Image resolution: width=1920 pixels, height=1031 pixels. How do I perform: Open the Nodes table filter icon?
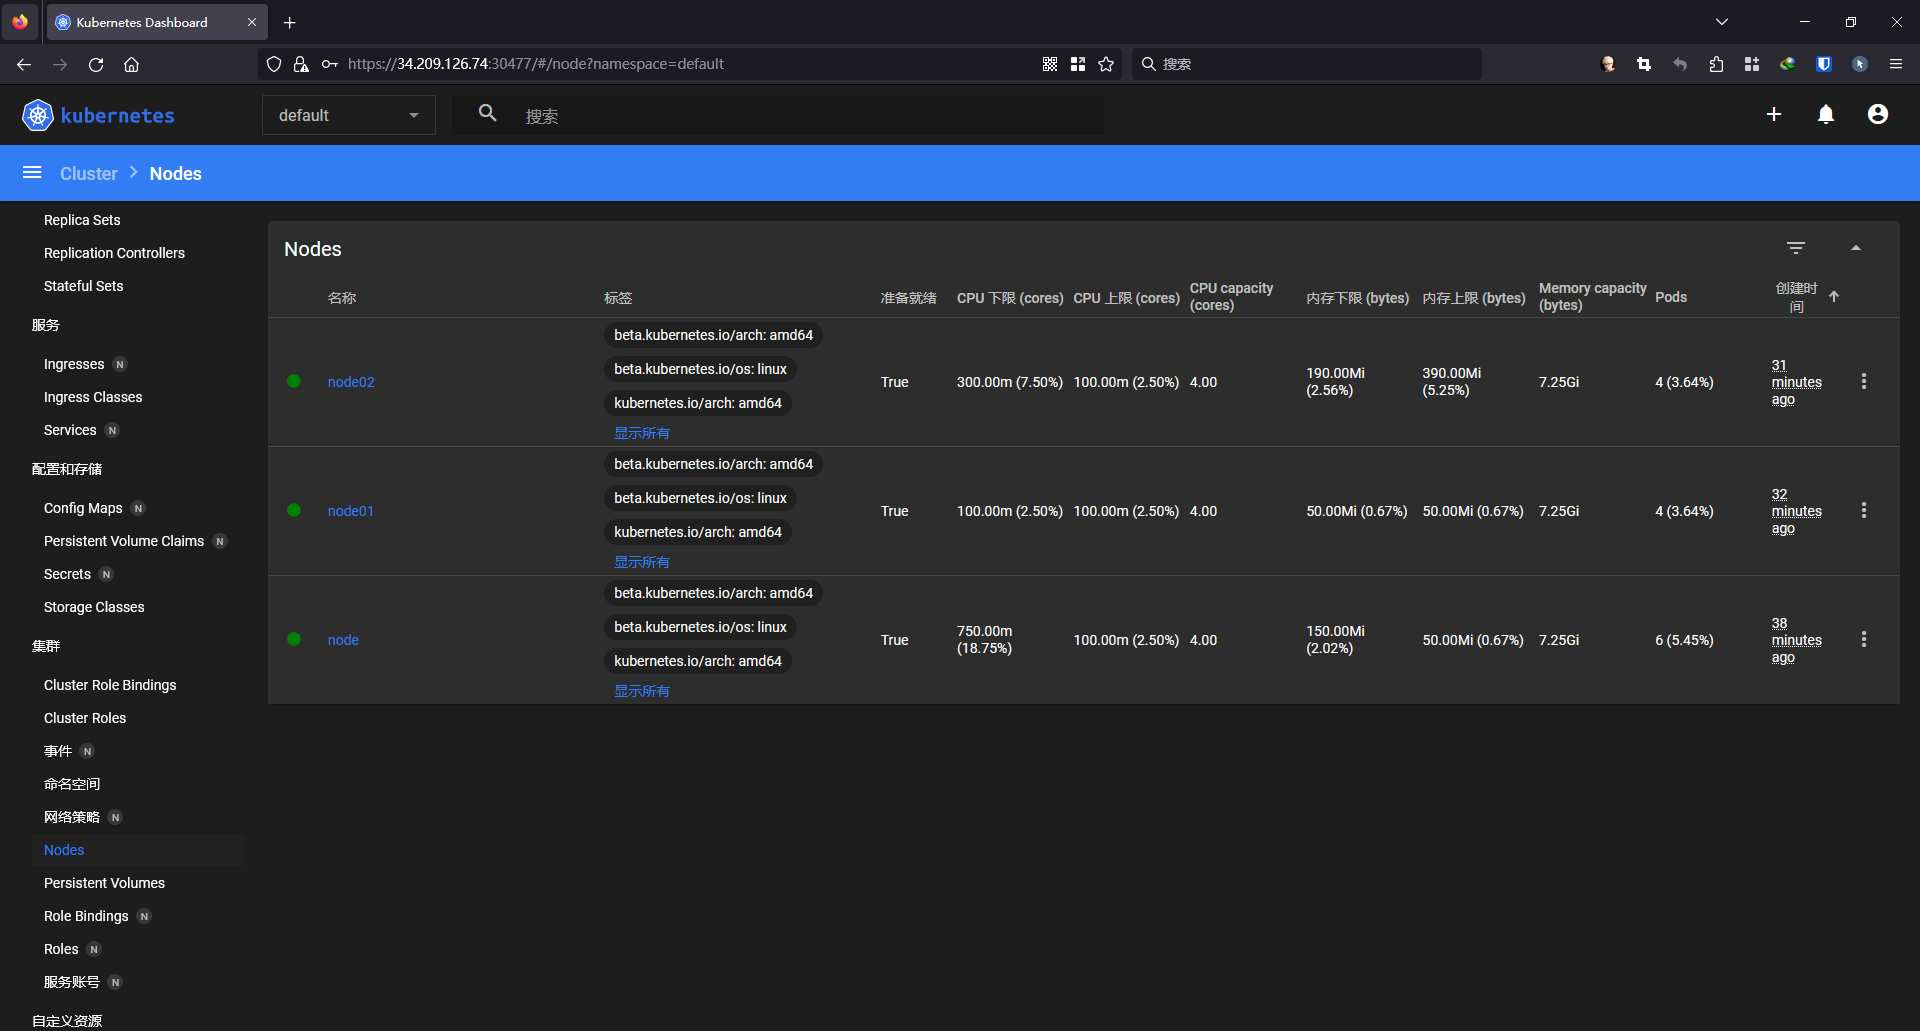pyautogui.click(x=1796, y=248)
